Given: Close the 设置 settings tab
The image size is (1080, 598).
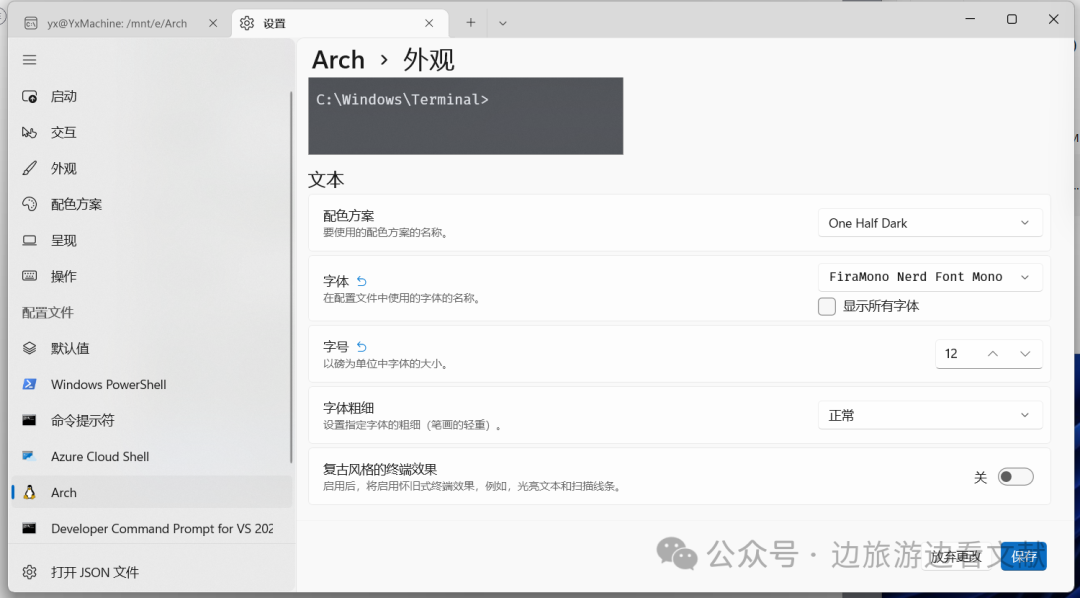Looking at the screenshot, I should tap(429, 23).
